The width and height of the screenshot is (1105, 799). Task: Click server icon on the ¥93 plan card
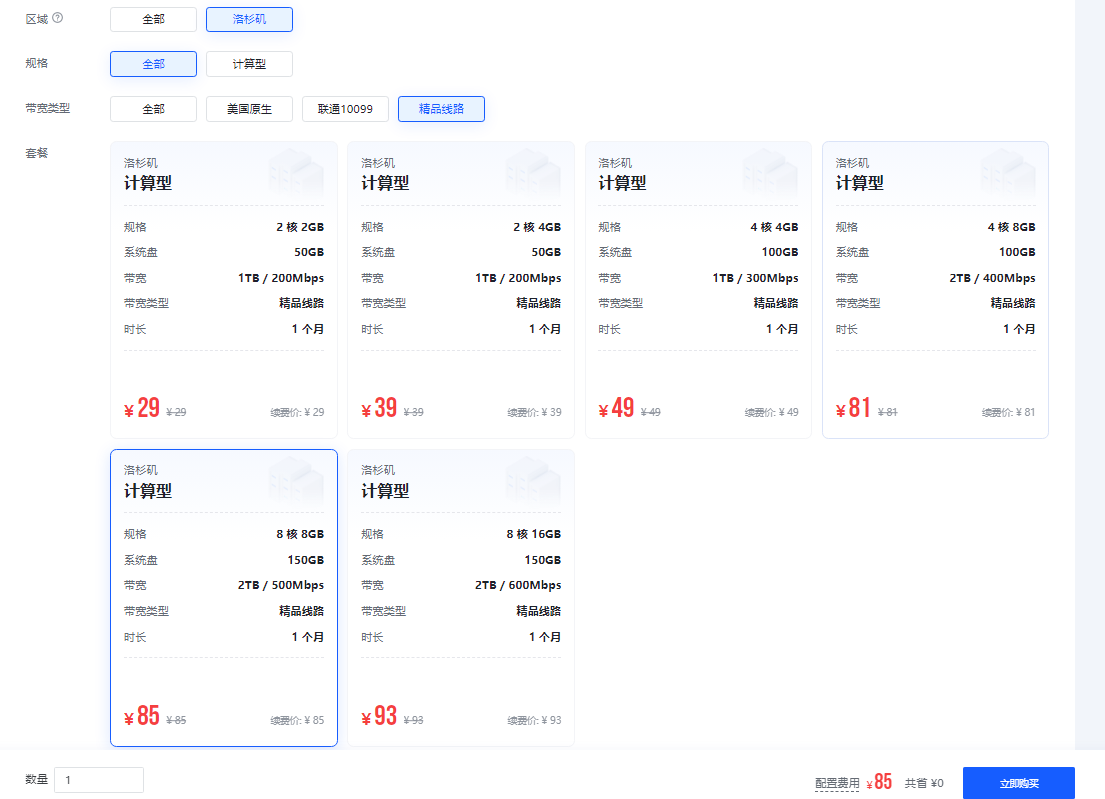tap(533, 481)
